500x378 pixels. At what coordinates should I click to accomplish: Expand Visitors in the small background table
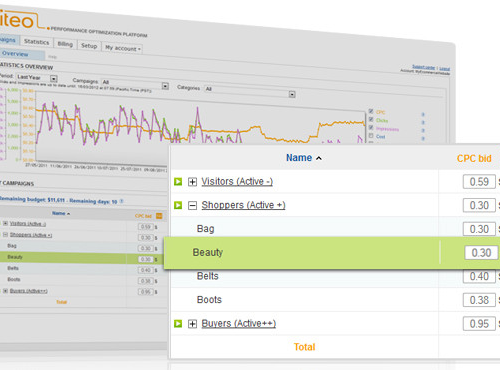point(5,223)
